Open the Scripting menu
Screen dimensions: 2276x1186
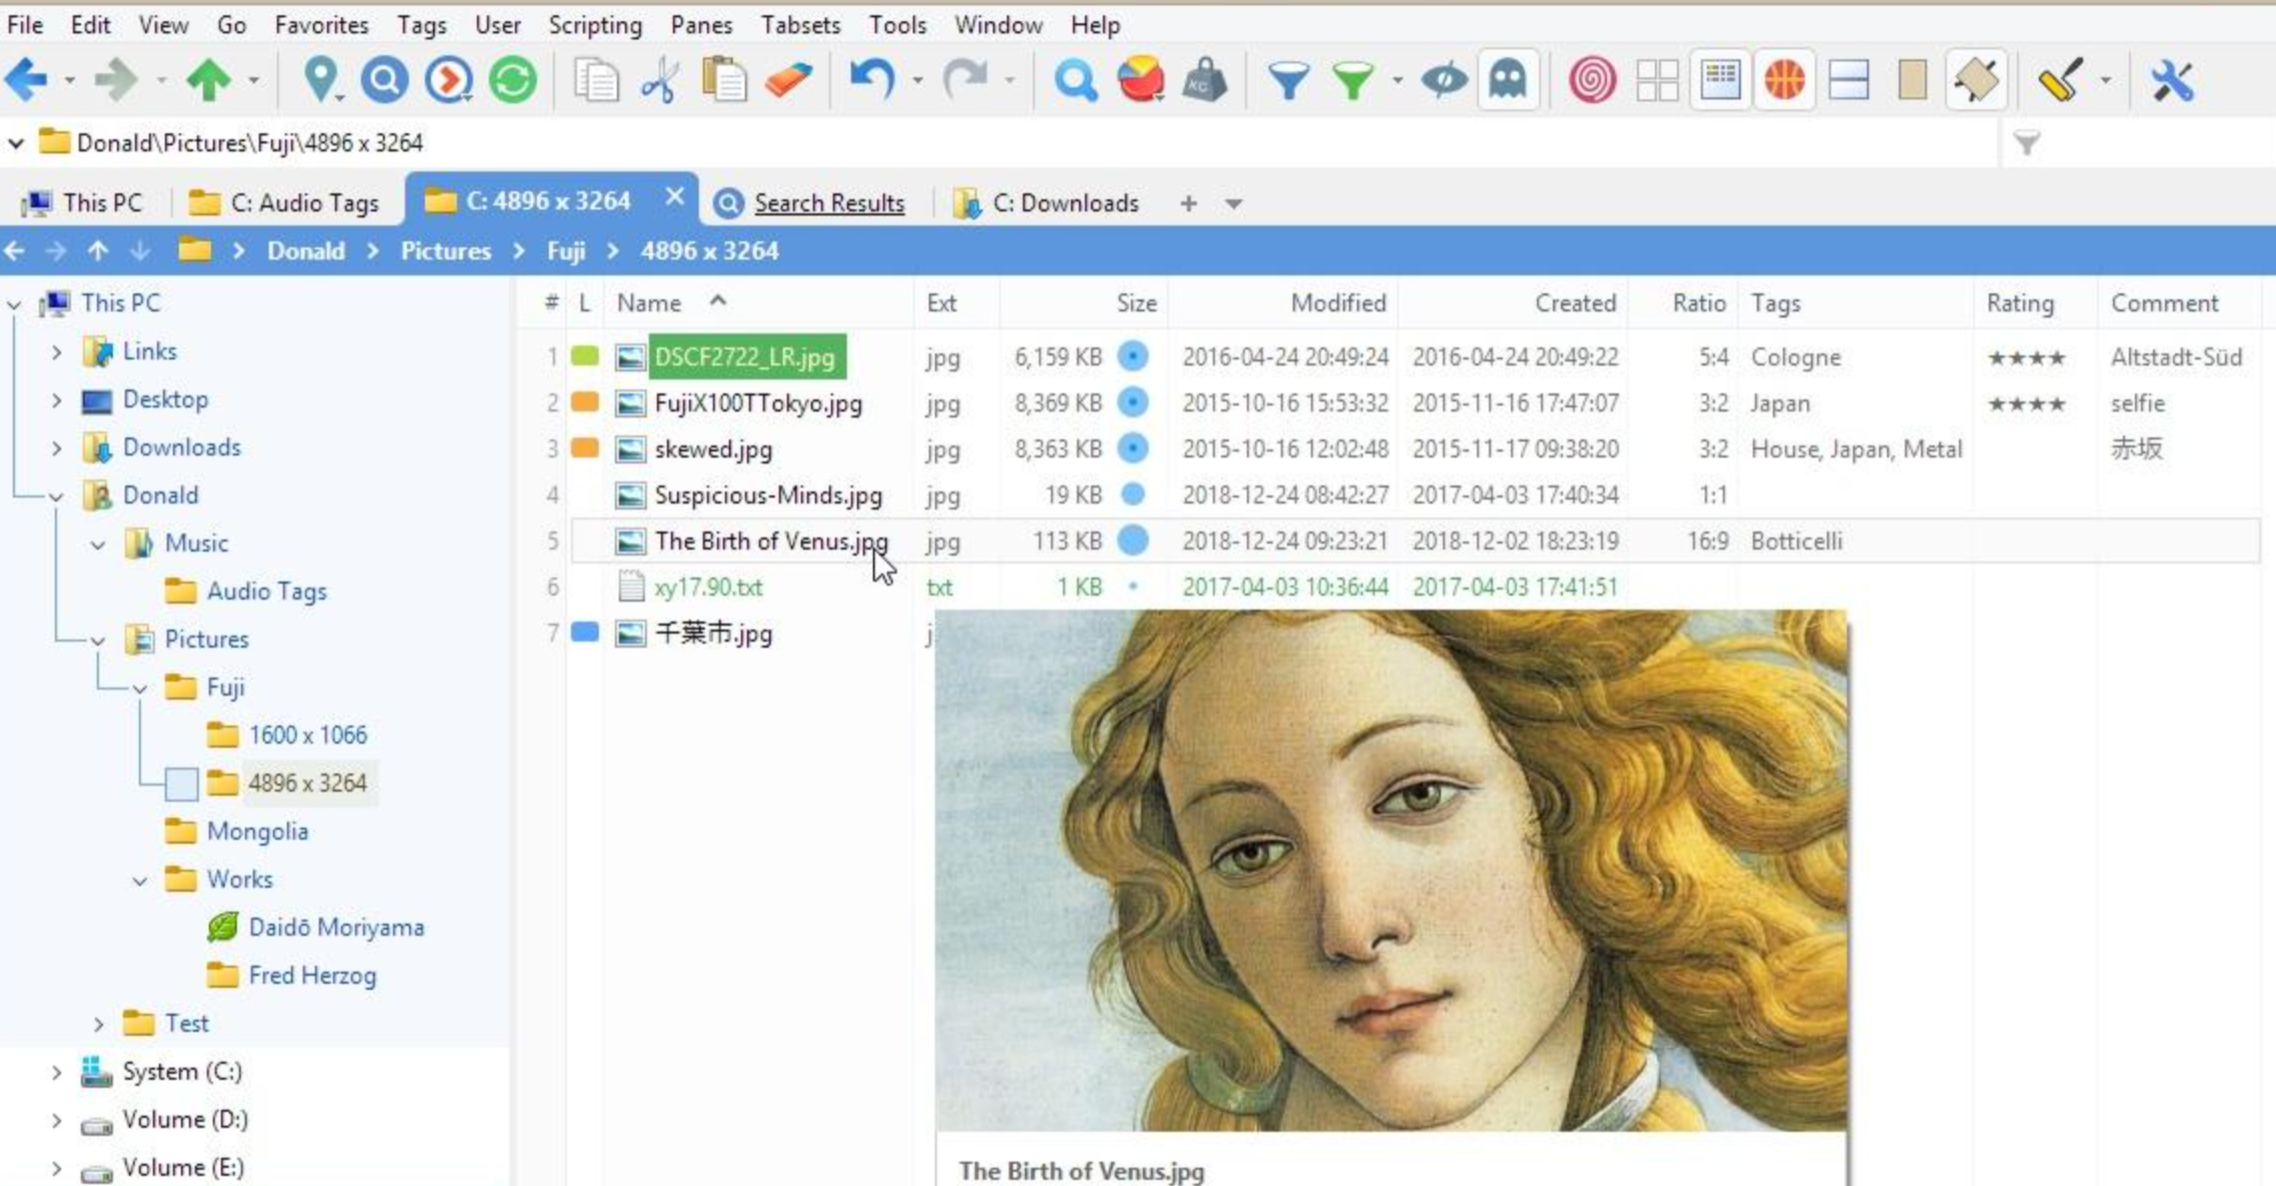595,25
